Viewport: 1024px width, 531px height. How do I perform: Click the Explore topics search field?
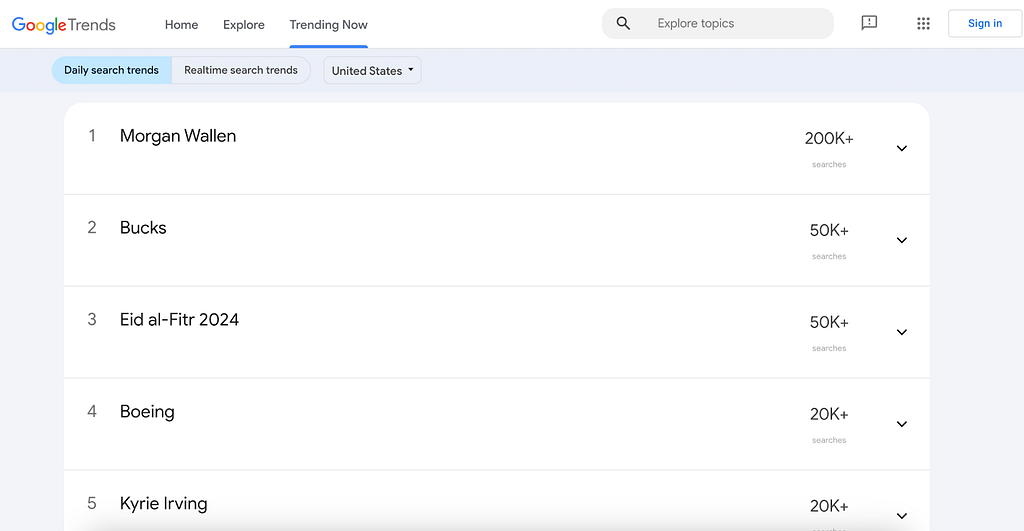[x=718, y=24]
